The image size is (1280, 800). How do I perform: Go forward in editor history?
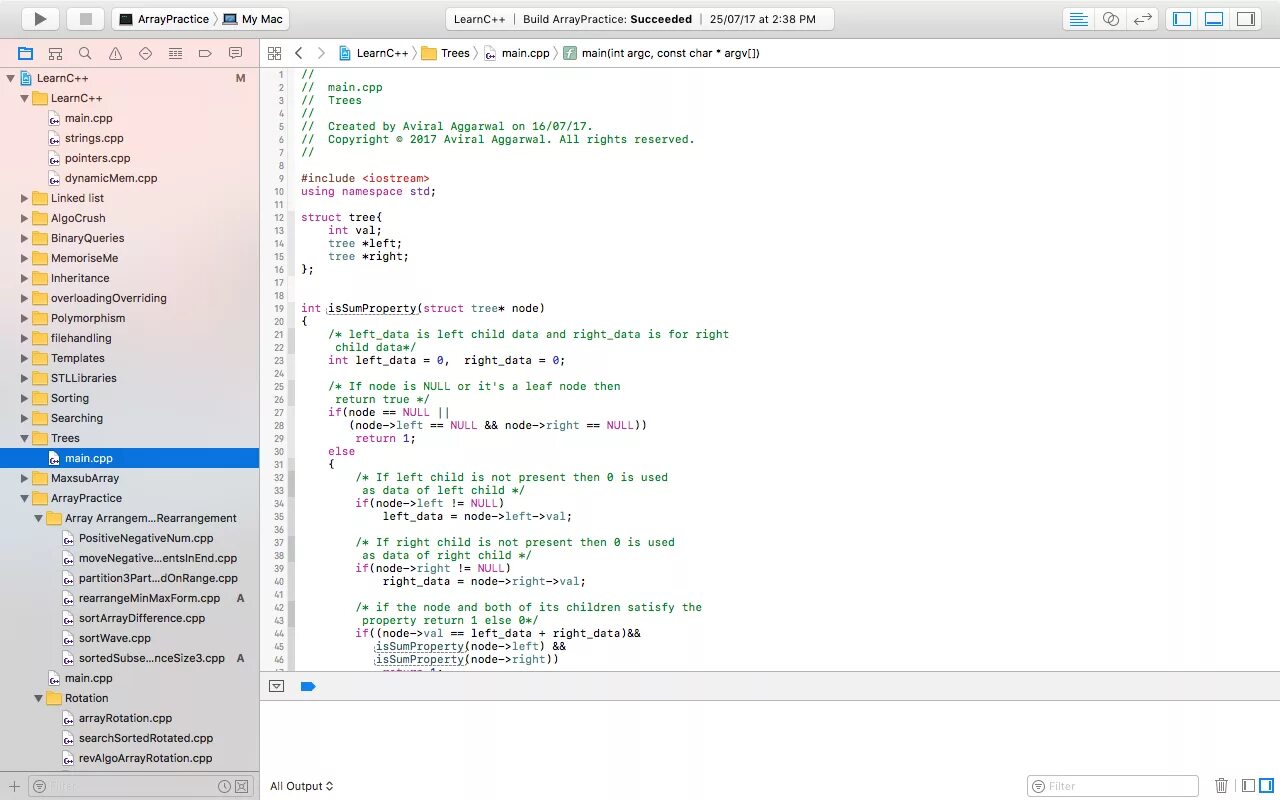[x=321, y=53]
